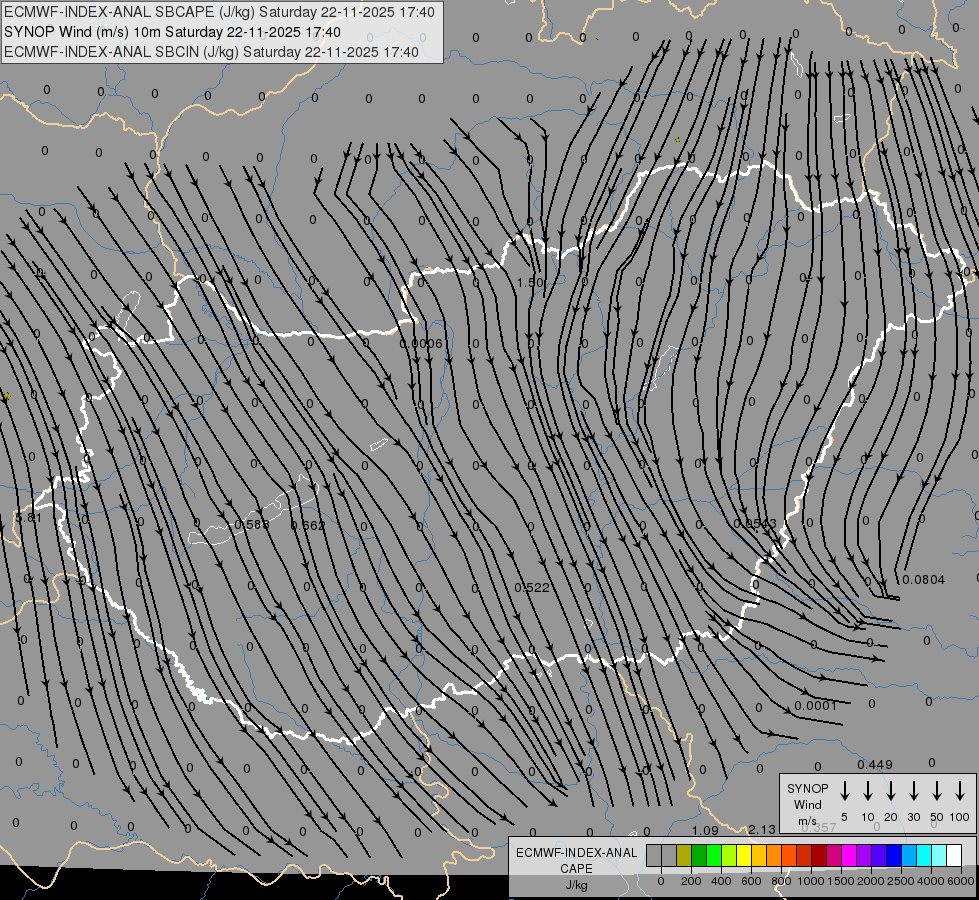Click the SYNOP Wind 10m title line
Viewport: 979px width, 900px height.
pyautogui.click(x=172, y=32)
